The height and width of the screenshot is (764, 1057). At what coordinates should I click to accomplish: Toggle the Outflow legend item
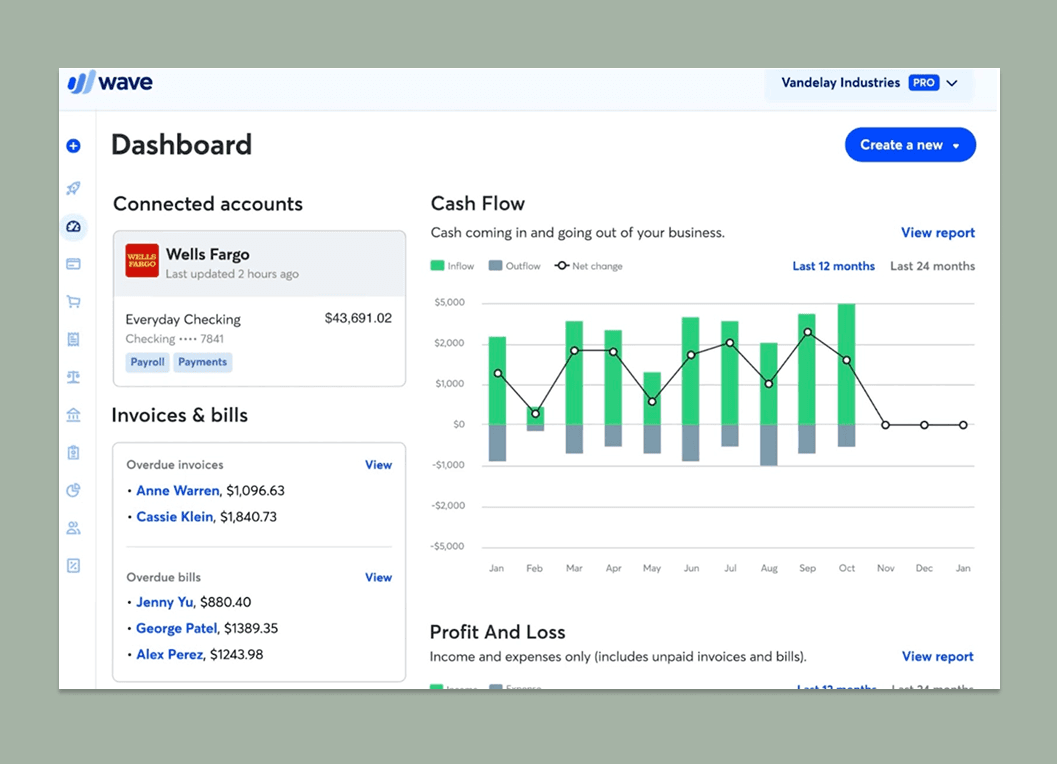515,266
